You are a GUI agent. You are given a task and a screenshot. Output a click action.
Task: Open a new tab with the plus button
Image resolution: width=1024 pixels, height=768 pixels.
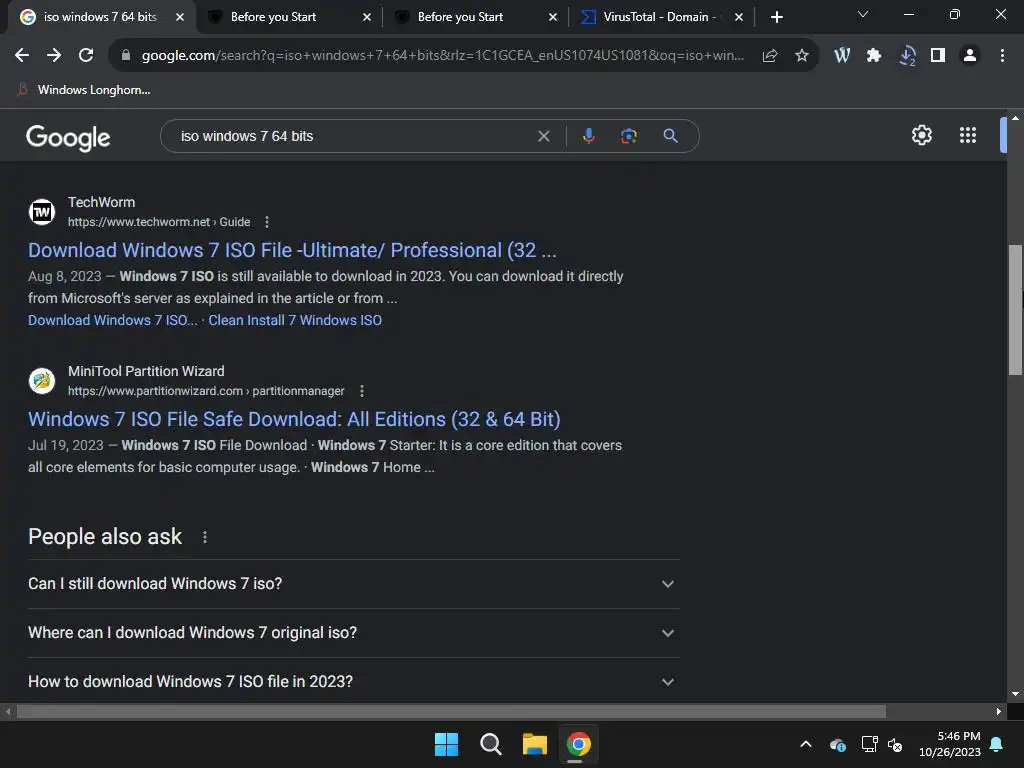tap(776, 17)
